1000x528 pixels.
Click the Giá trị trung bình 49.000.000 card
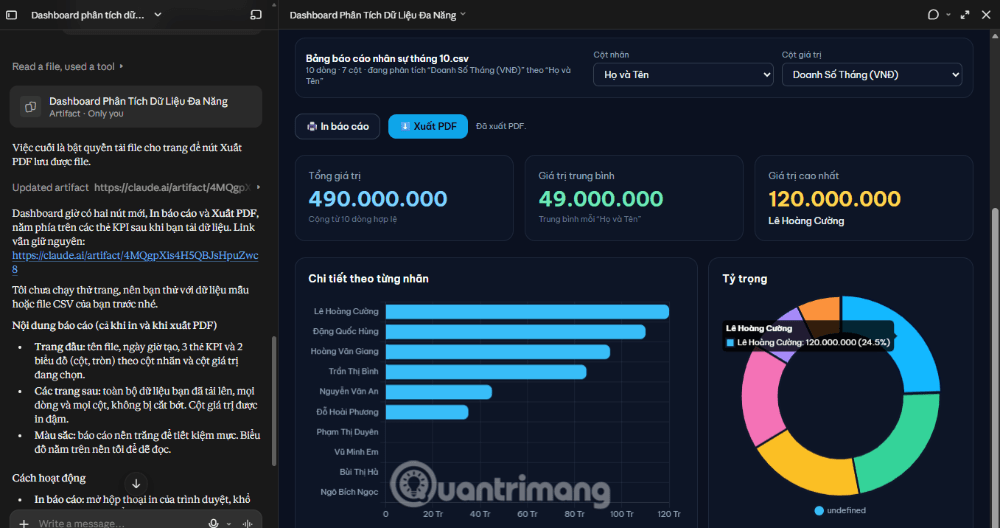634,198
